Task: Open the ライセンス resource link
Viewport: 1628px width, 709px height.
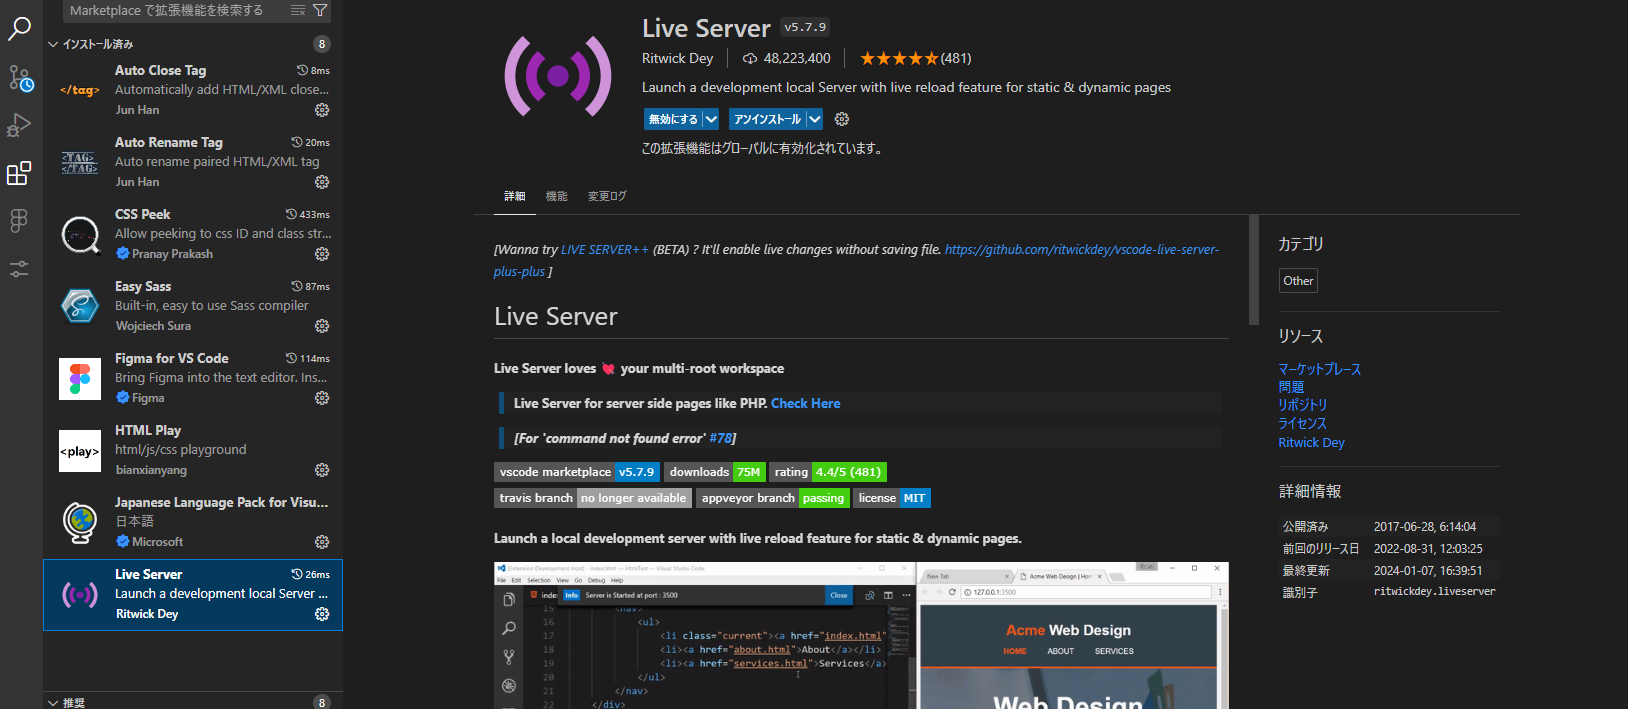Action: tap(1302, 423)
